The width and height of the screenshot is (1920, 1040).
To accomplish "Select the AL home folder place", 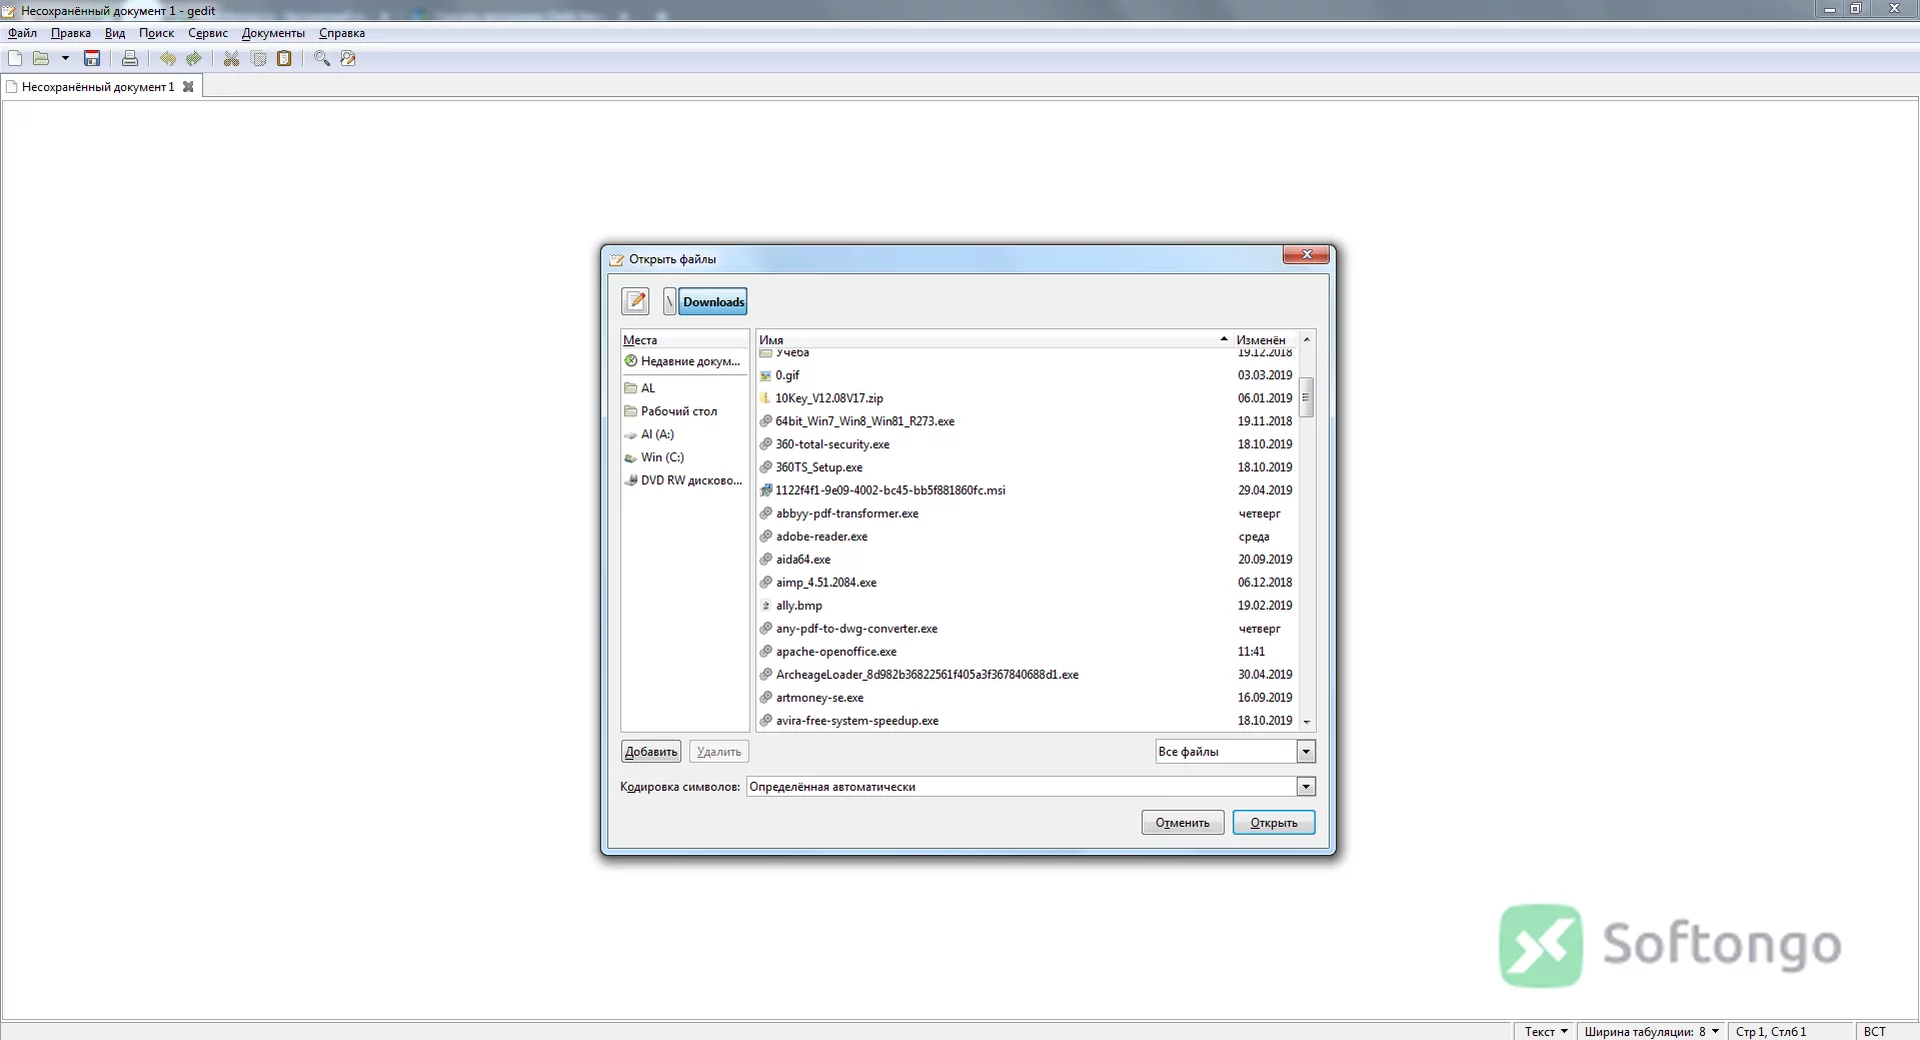I will [684, 388].
